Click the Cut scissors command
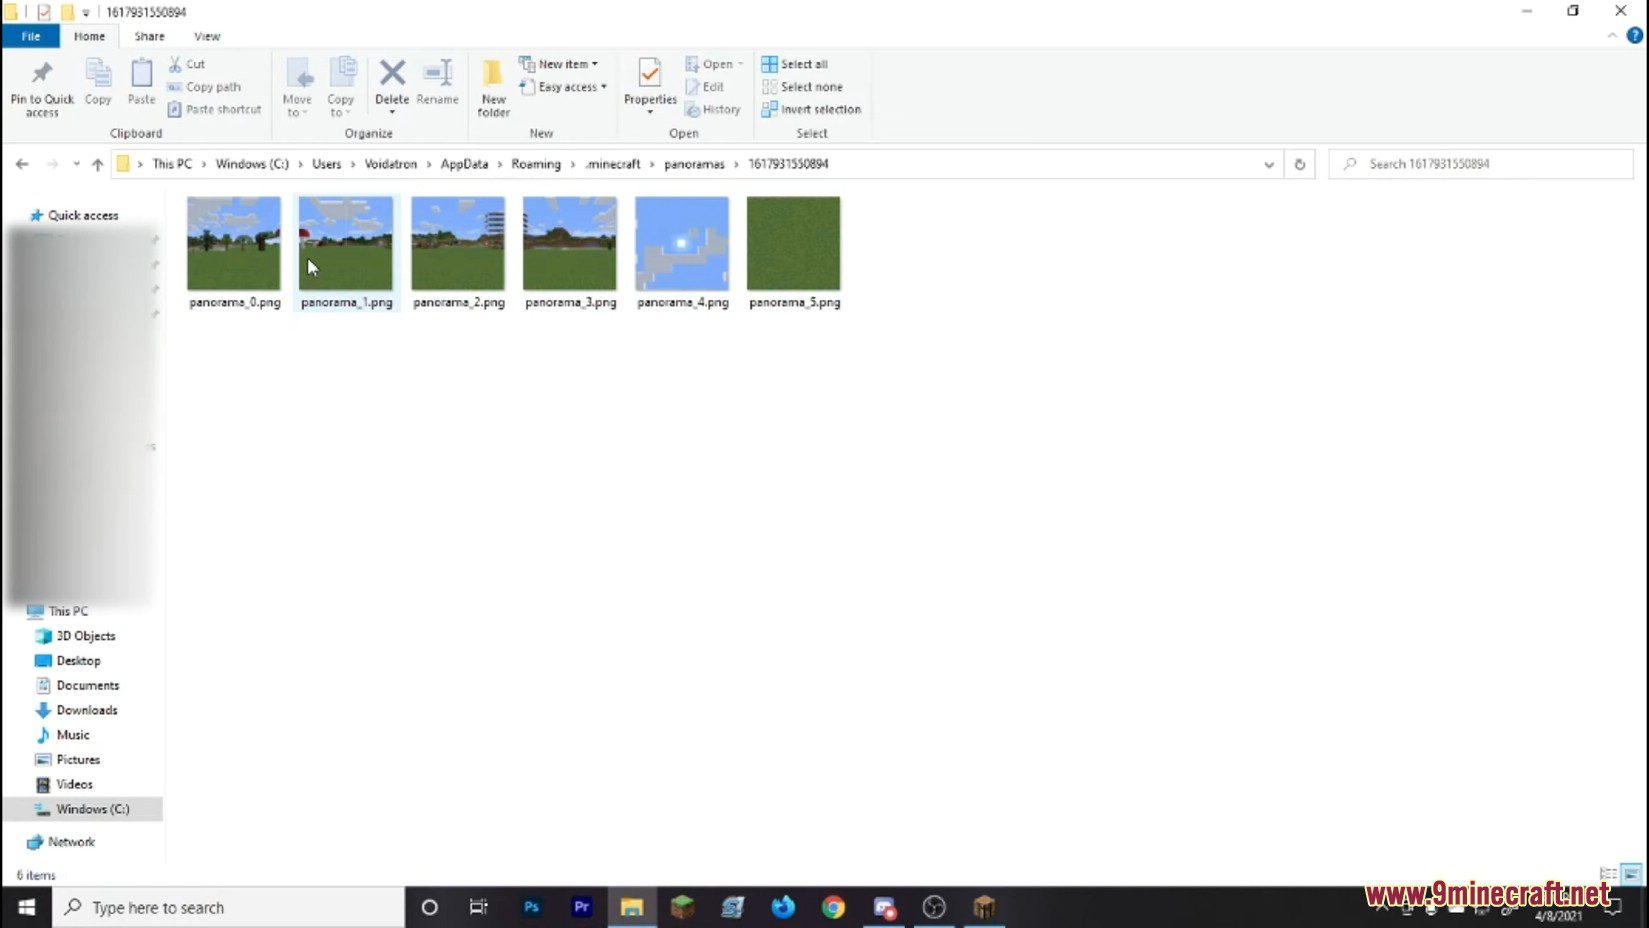The image size is (1649, 928). click(187, 64)
